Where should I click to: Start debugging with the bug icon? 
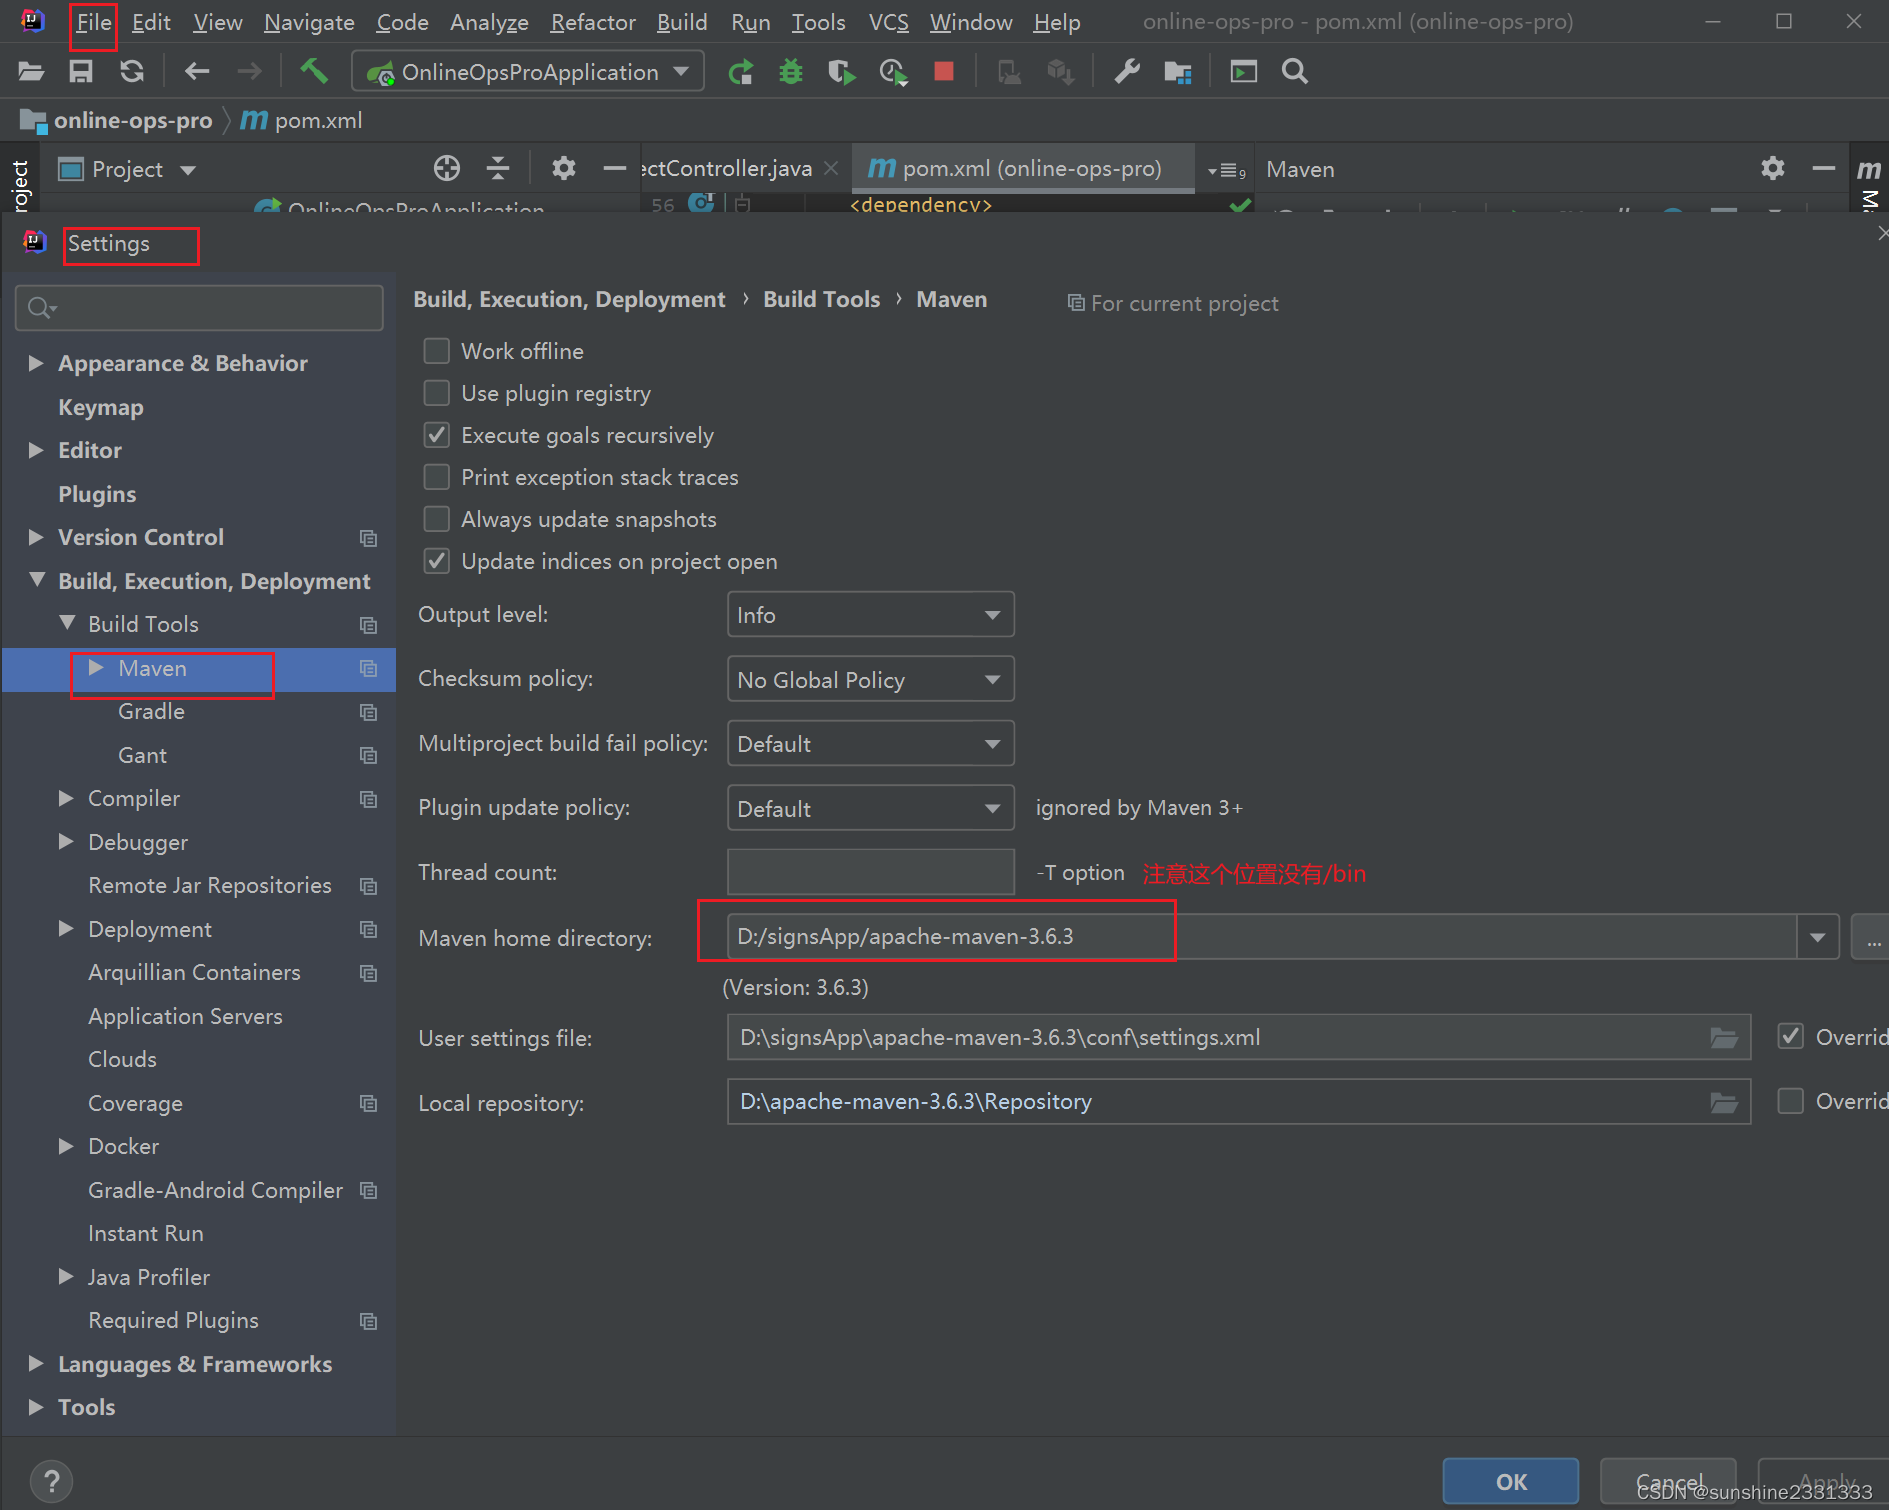pos(790,71)
